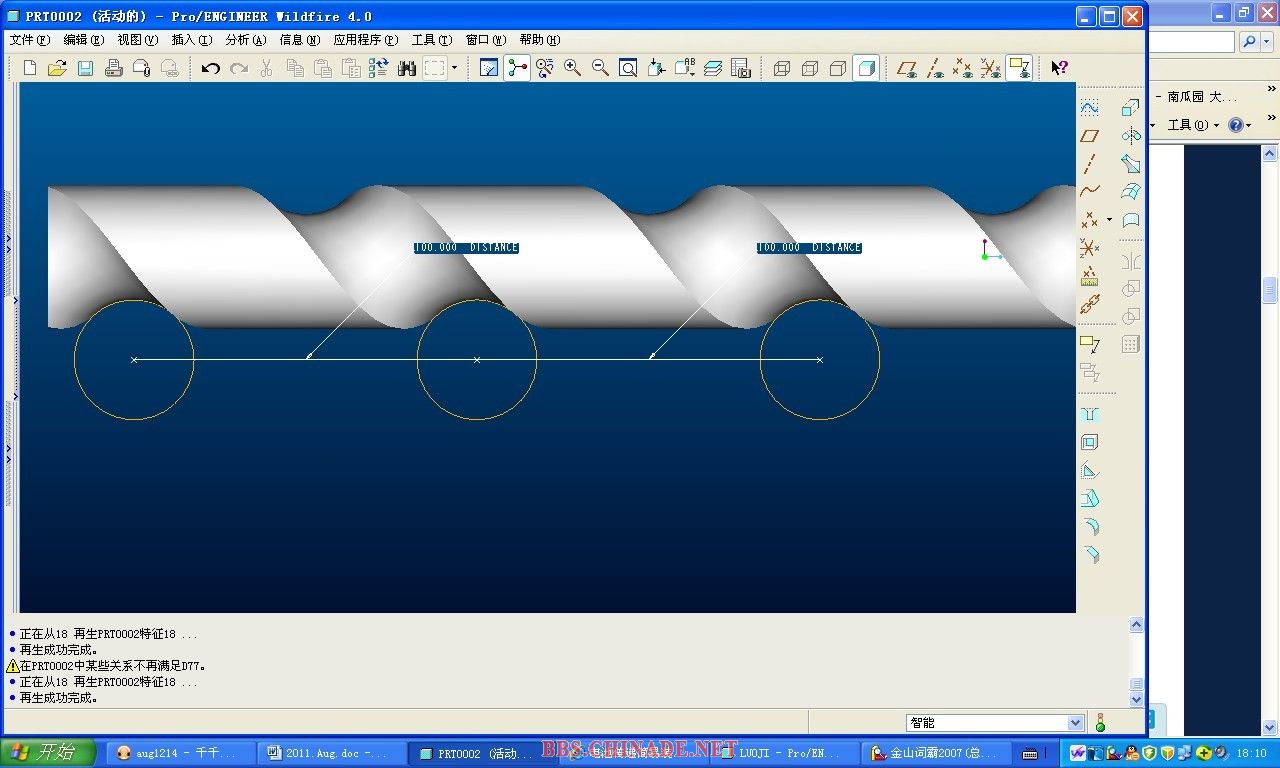Open the 窗口 (Window) menu
This screenshot has width=1280, height=768.
coord(486,40)
